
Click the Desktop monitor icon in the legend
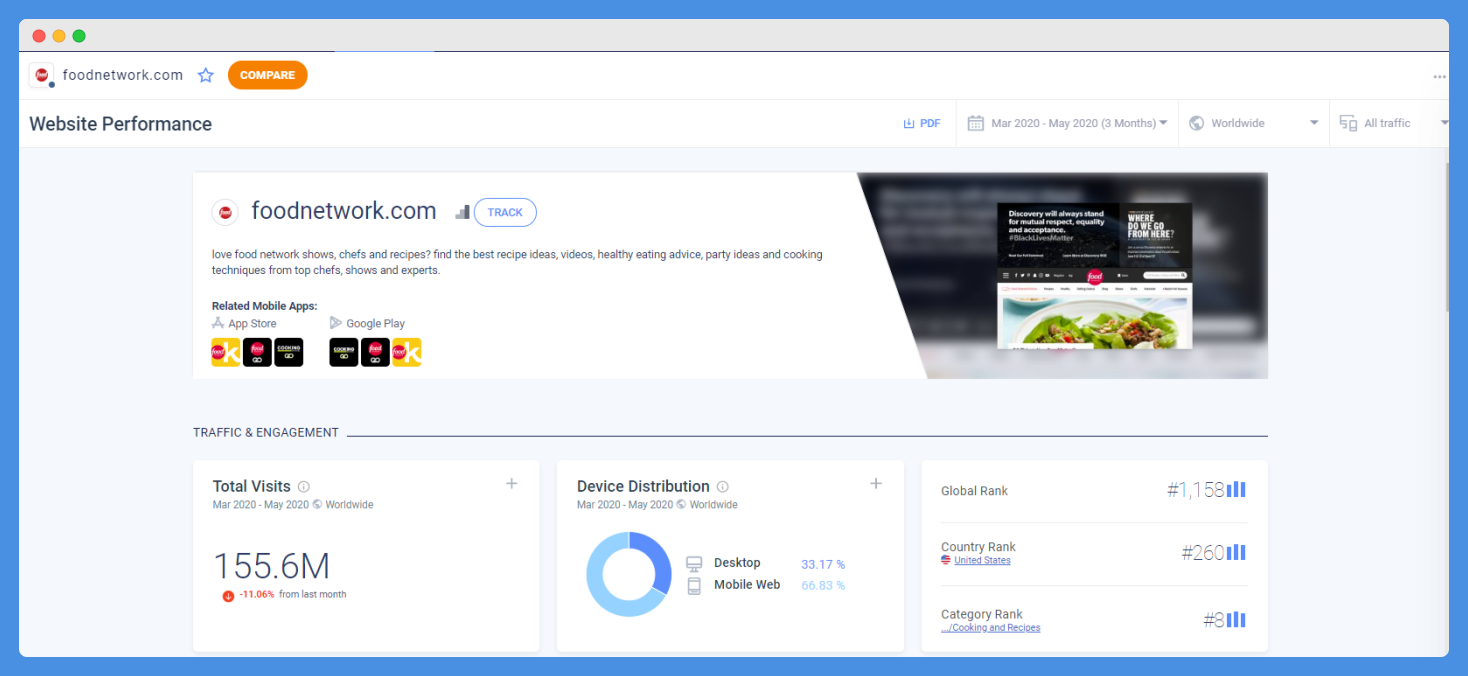pos(694,564)
